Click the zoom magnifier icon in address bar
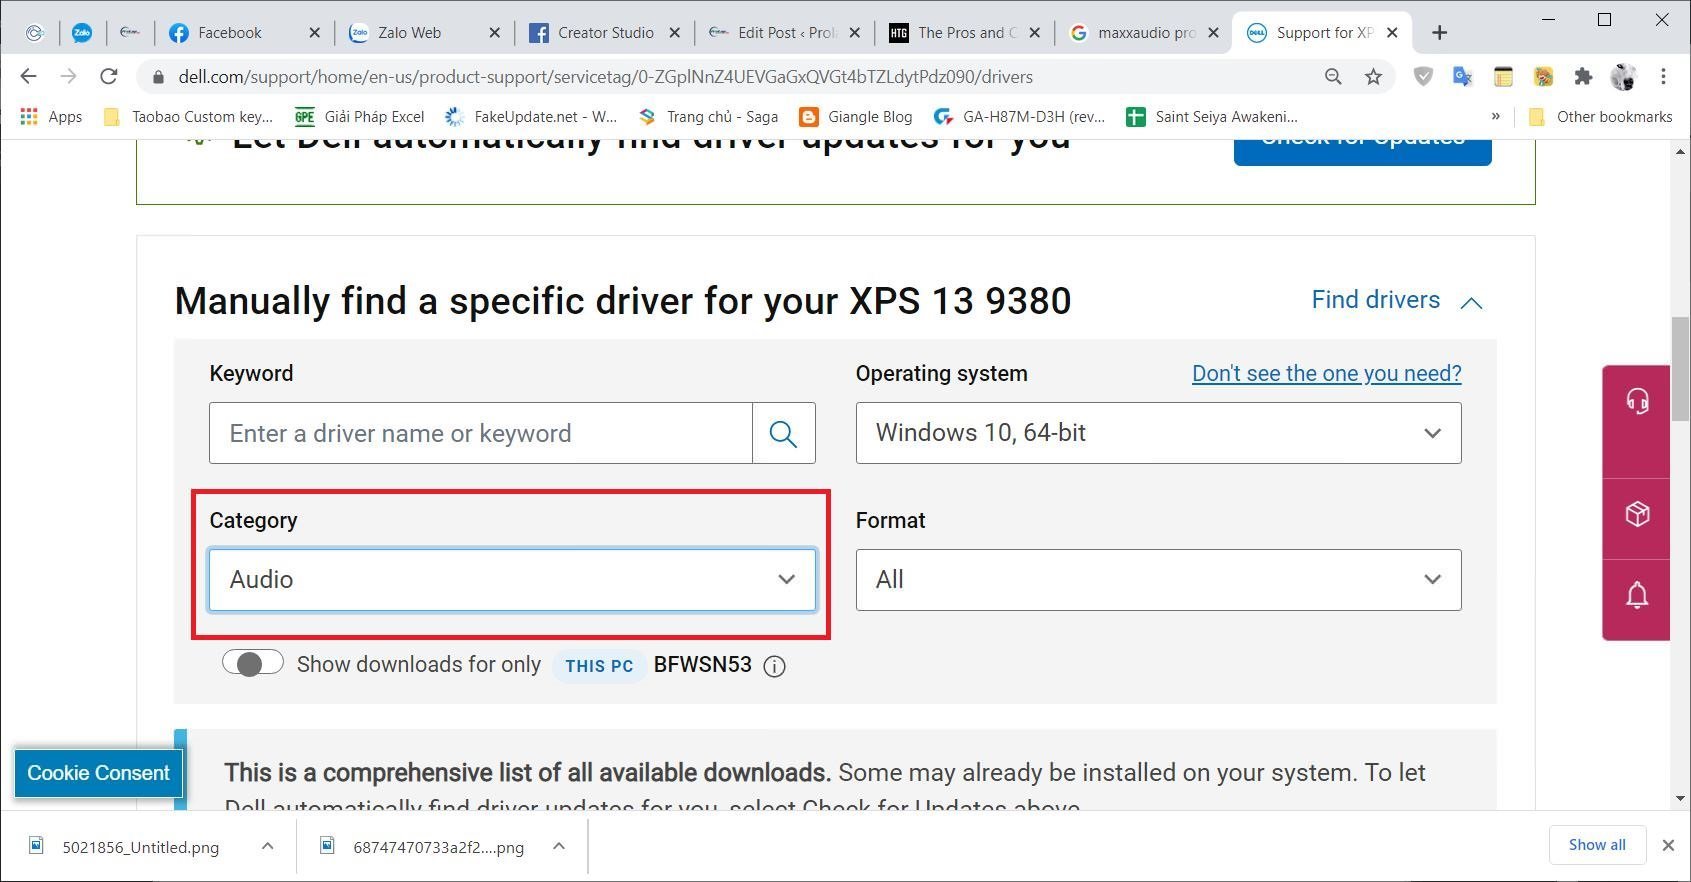The height and width of the screenshot is (882, 1691). tap(1333, 76)
